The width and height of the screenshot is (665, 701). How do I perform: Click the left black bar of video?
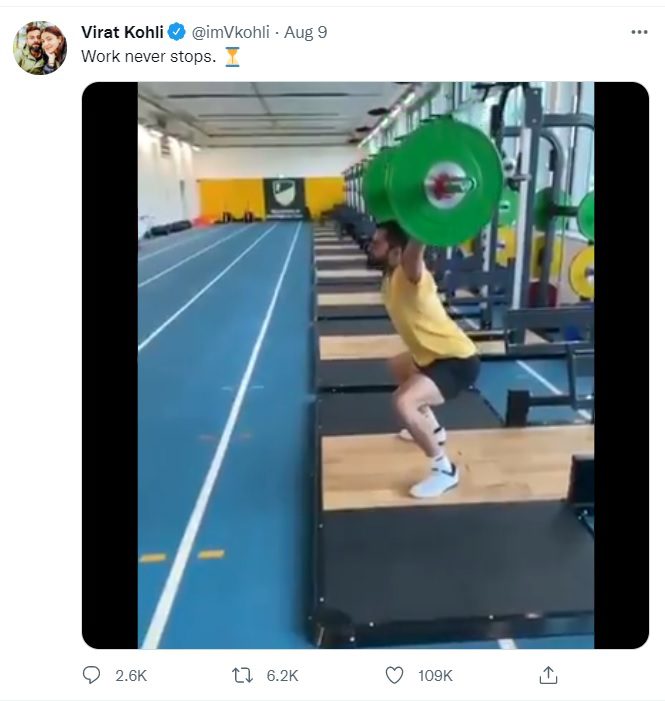click(110, 365)
